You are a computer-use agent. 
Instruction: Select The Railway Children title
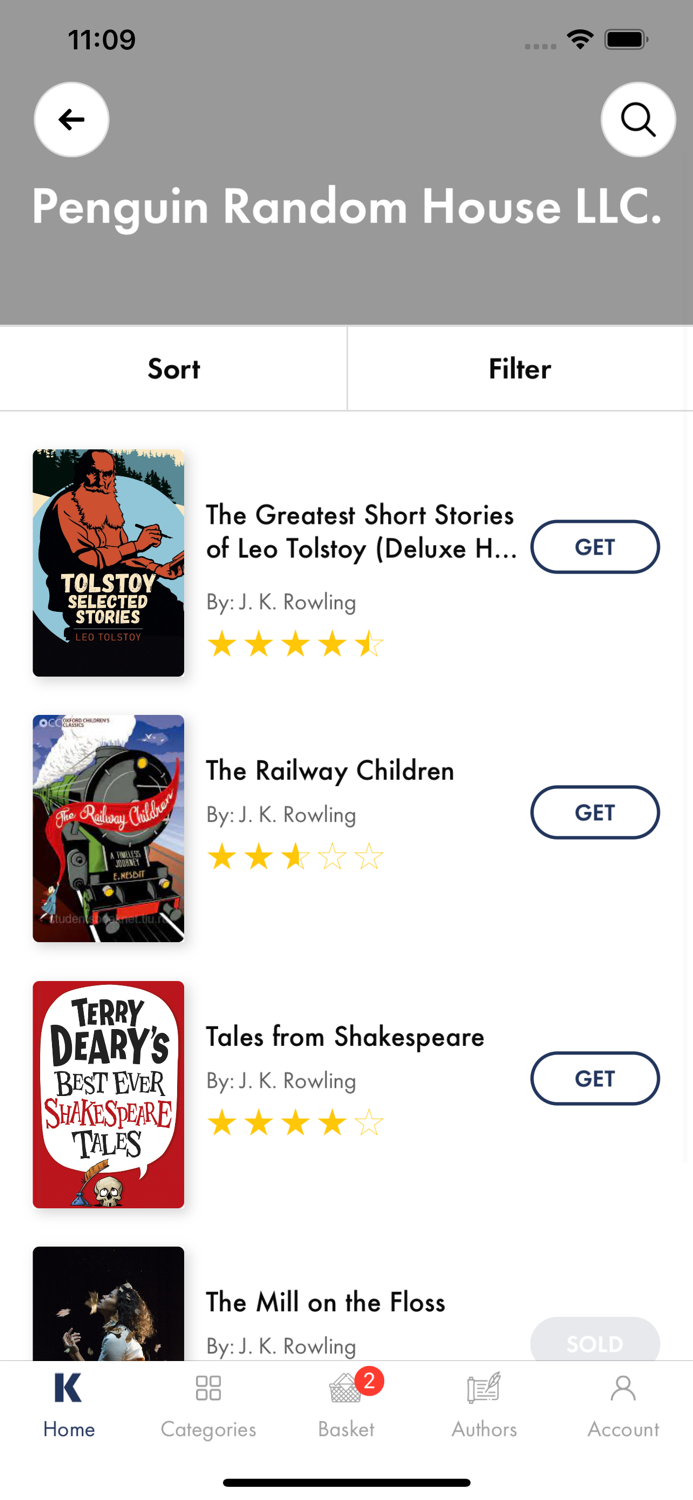point(330,771)
